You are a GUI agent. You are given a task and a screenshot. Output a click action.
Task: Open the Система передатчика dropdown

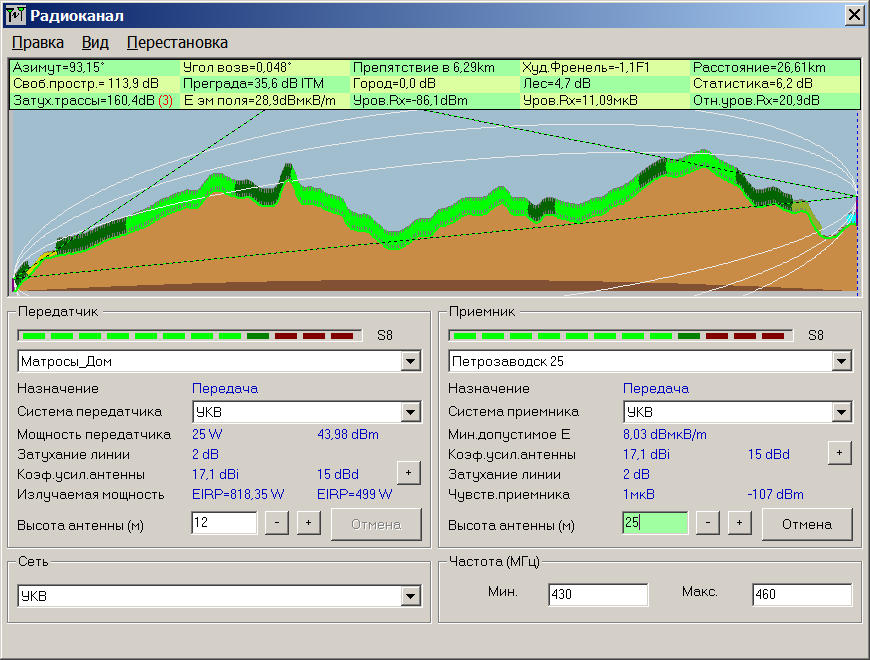coord(410,412)
